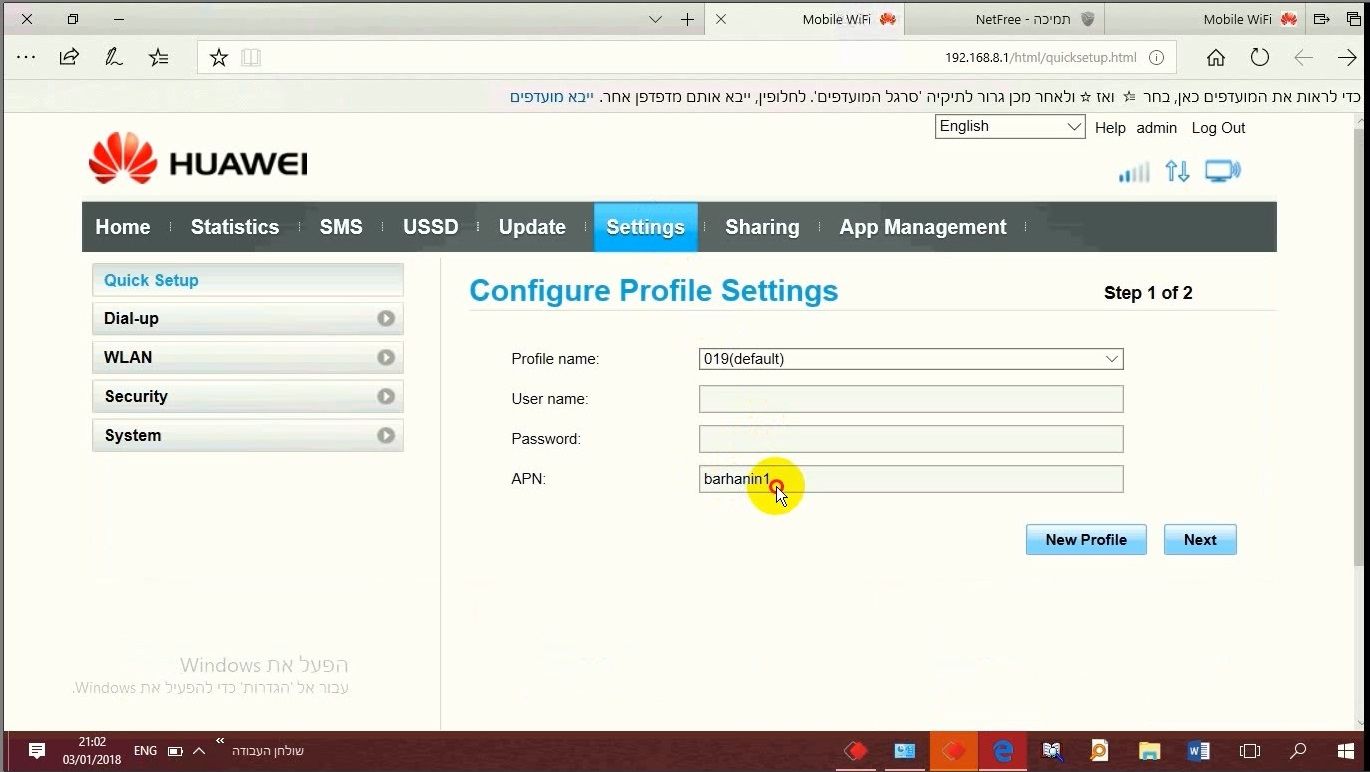The height and width of the screenshot is (772, 1370).
Task: Click the Share icon in Edge toolbar
Action: [69, 58]
